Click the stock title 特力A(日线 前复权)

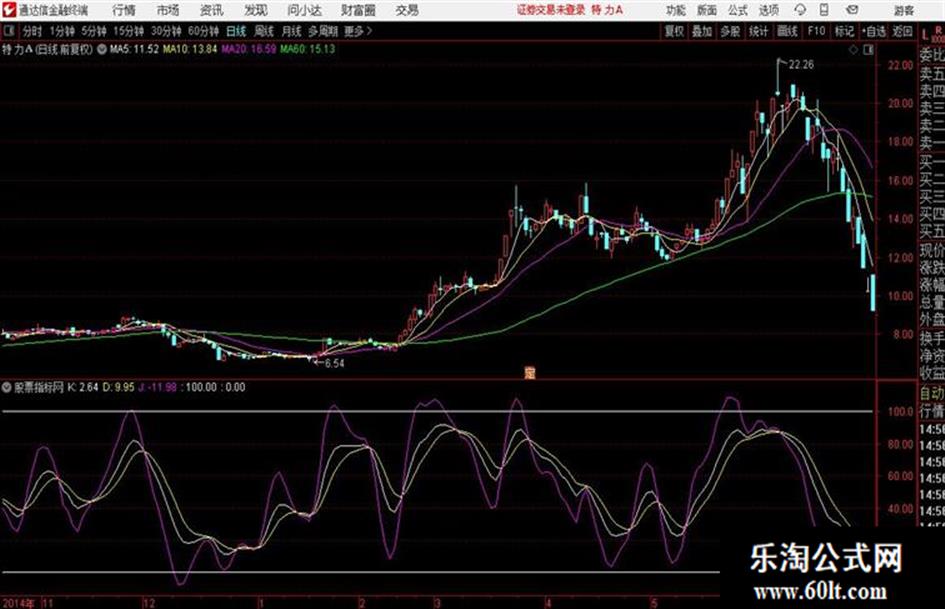(x=48, y=49)
